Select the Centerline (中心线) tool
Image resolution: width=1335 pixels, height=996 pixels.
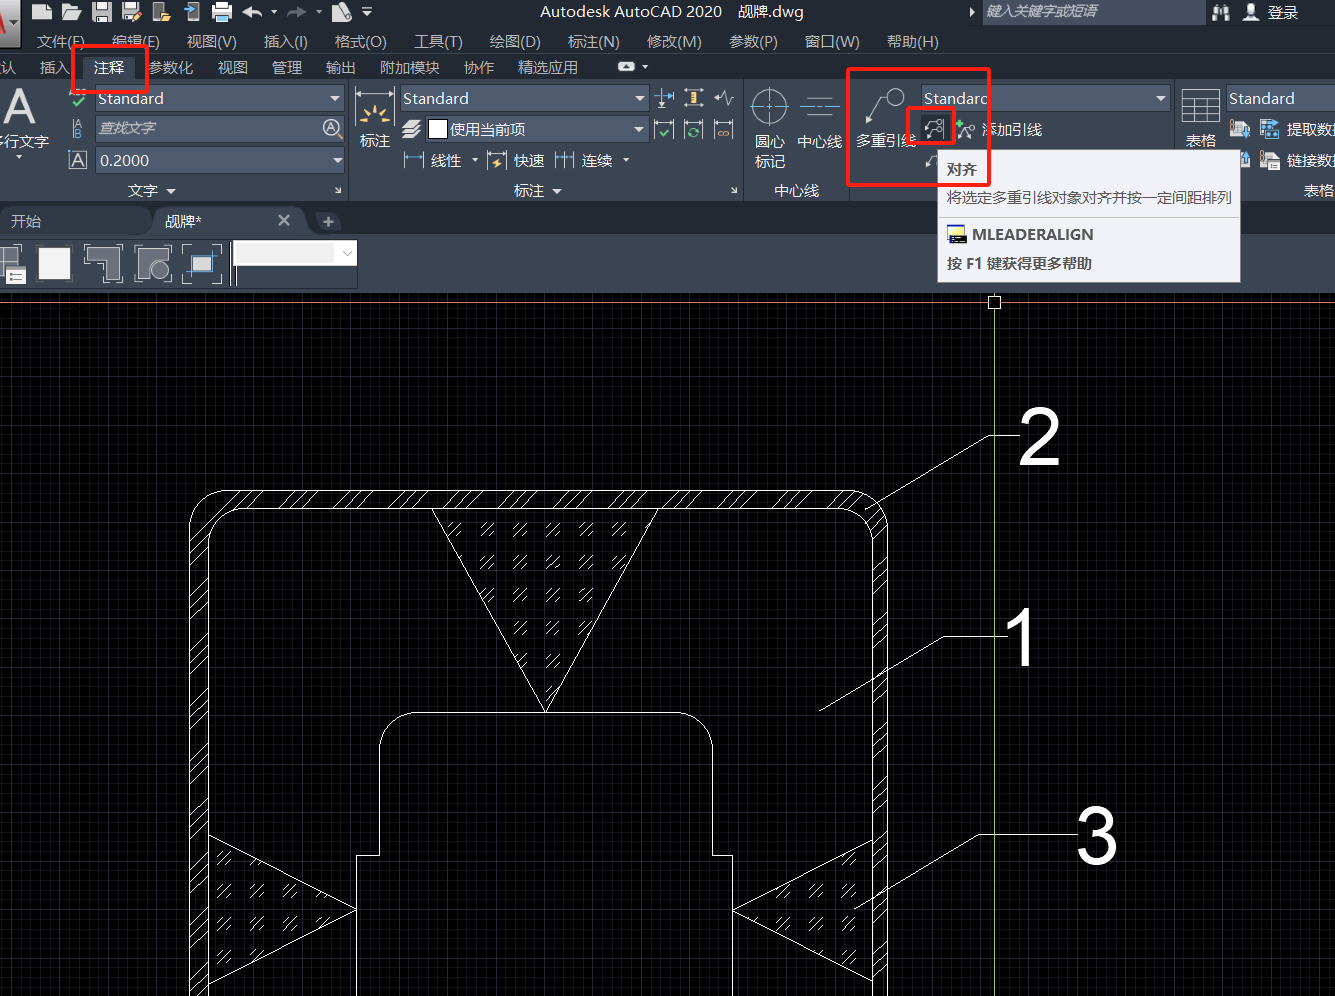pos(819,119)
